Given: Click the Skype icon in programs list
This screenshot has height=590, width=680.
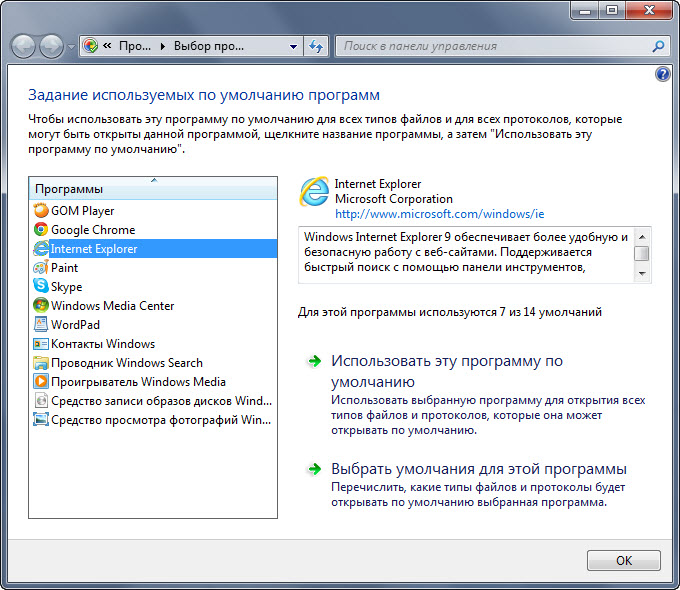Looking at the screenshot, I should pyautogui.click(x=41, y=286).
